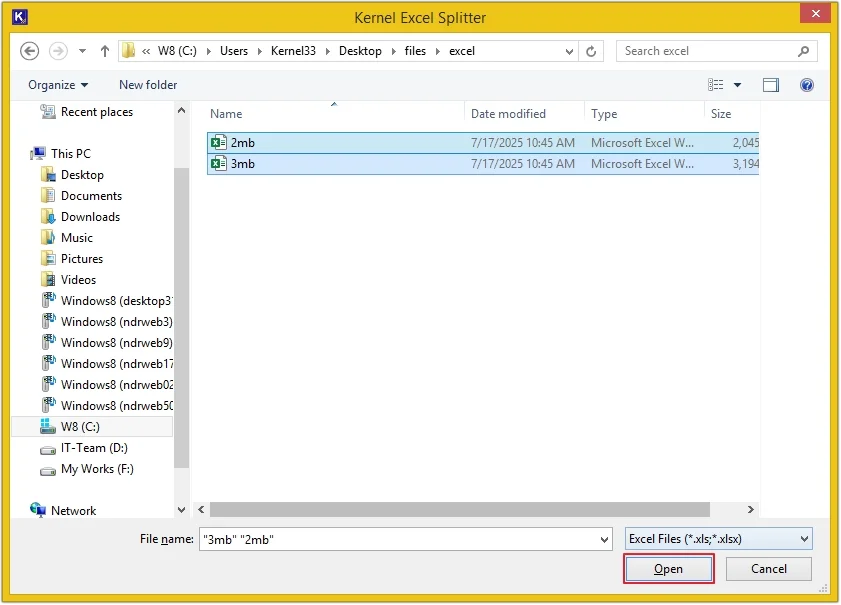Click the Back navigation arrow
841x605 pixels.
coord(29,51)
